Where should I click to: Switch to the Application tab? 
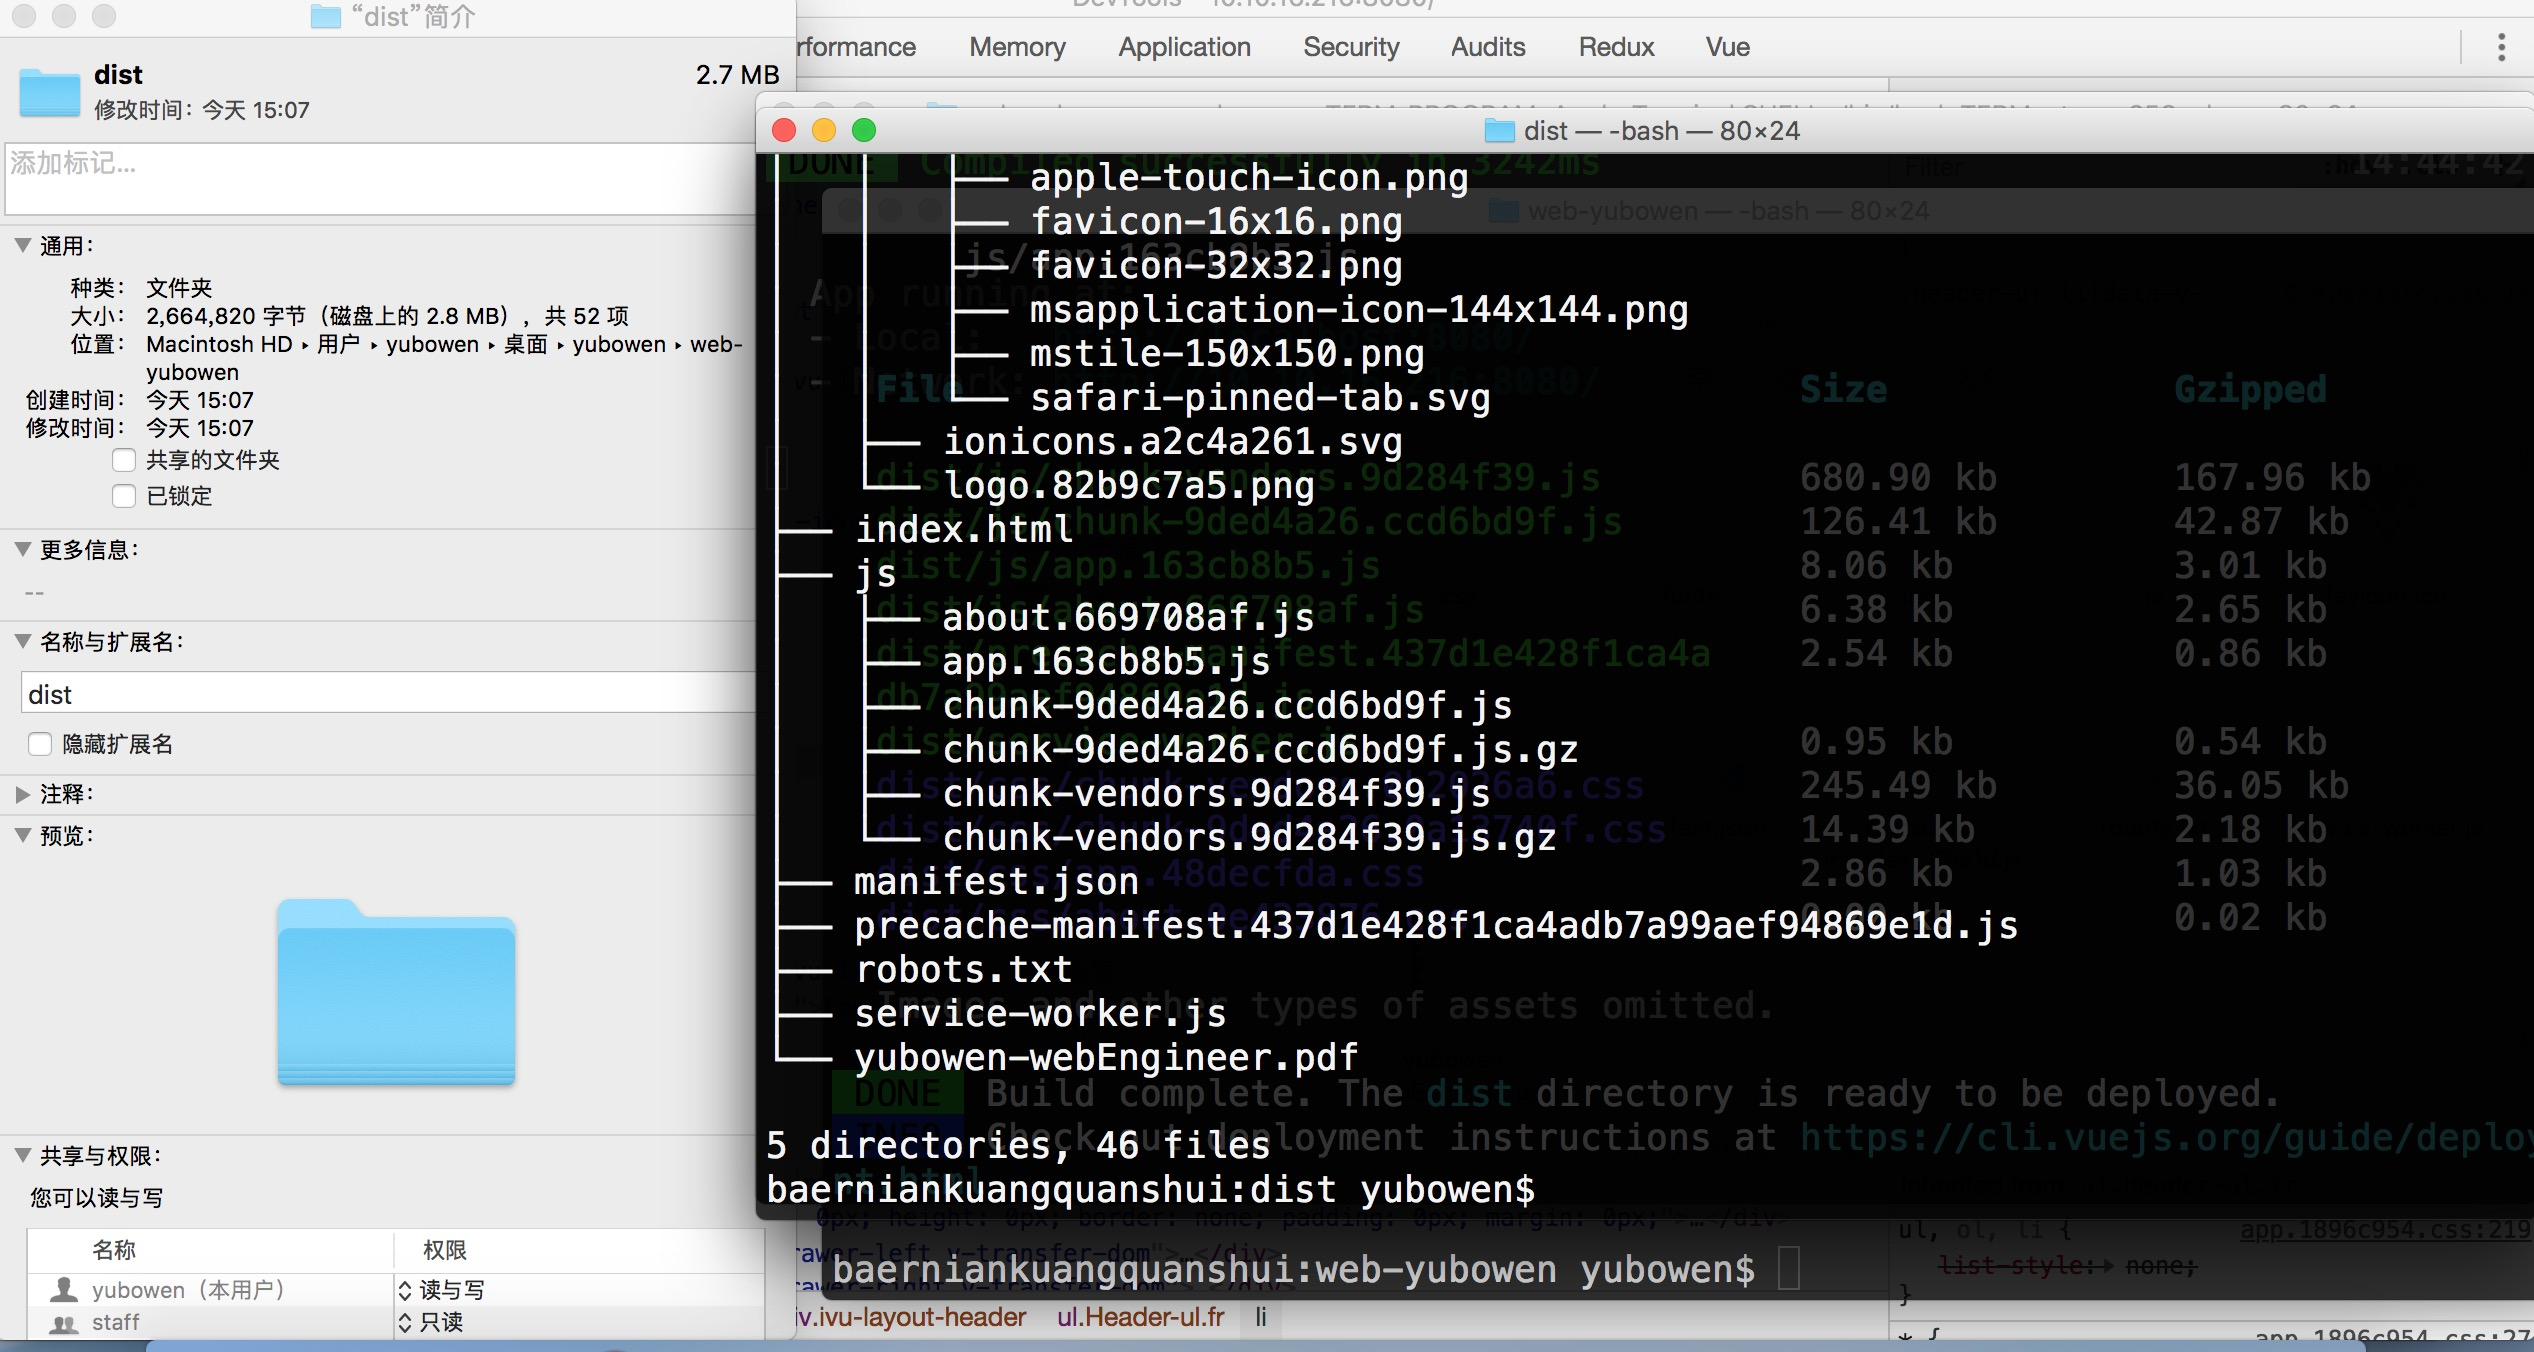coord(1184,47)
